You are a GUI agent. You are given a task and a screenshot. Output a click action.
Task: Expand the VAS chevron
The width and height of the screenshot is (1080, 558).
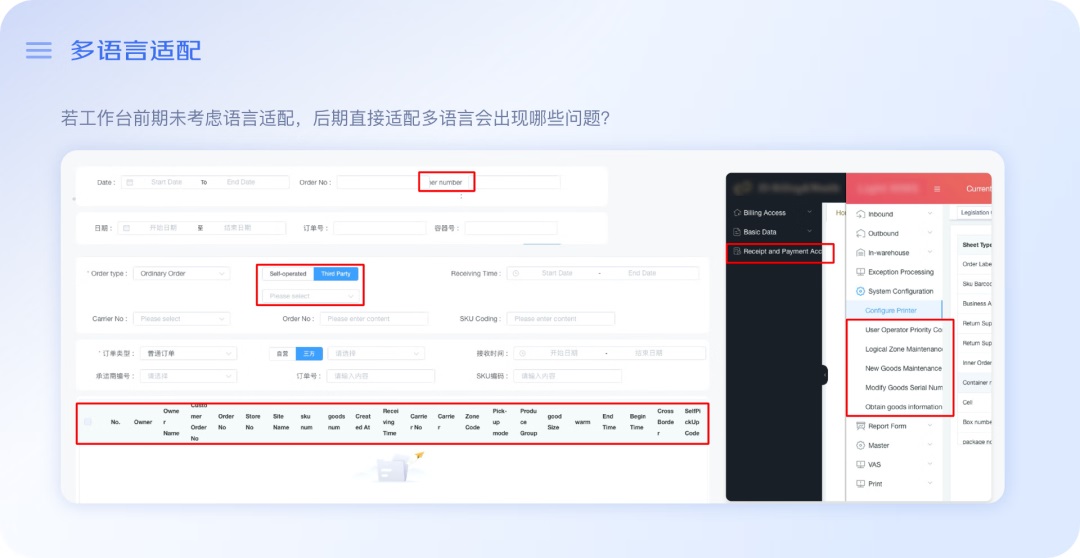pos(931,465)
